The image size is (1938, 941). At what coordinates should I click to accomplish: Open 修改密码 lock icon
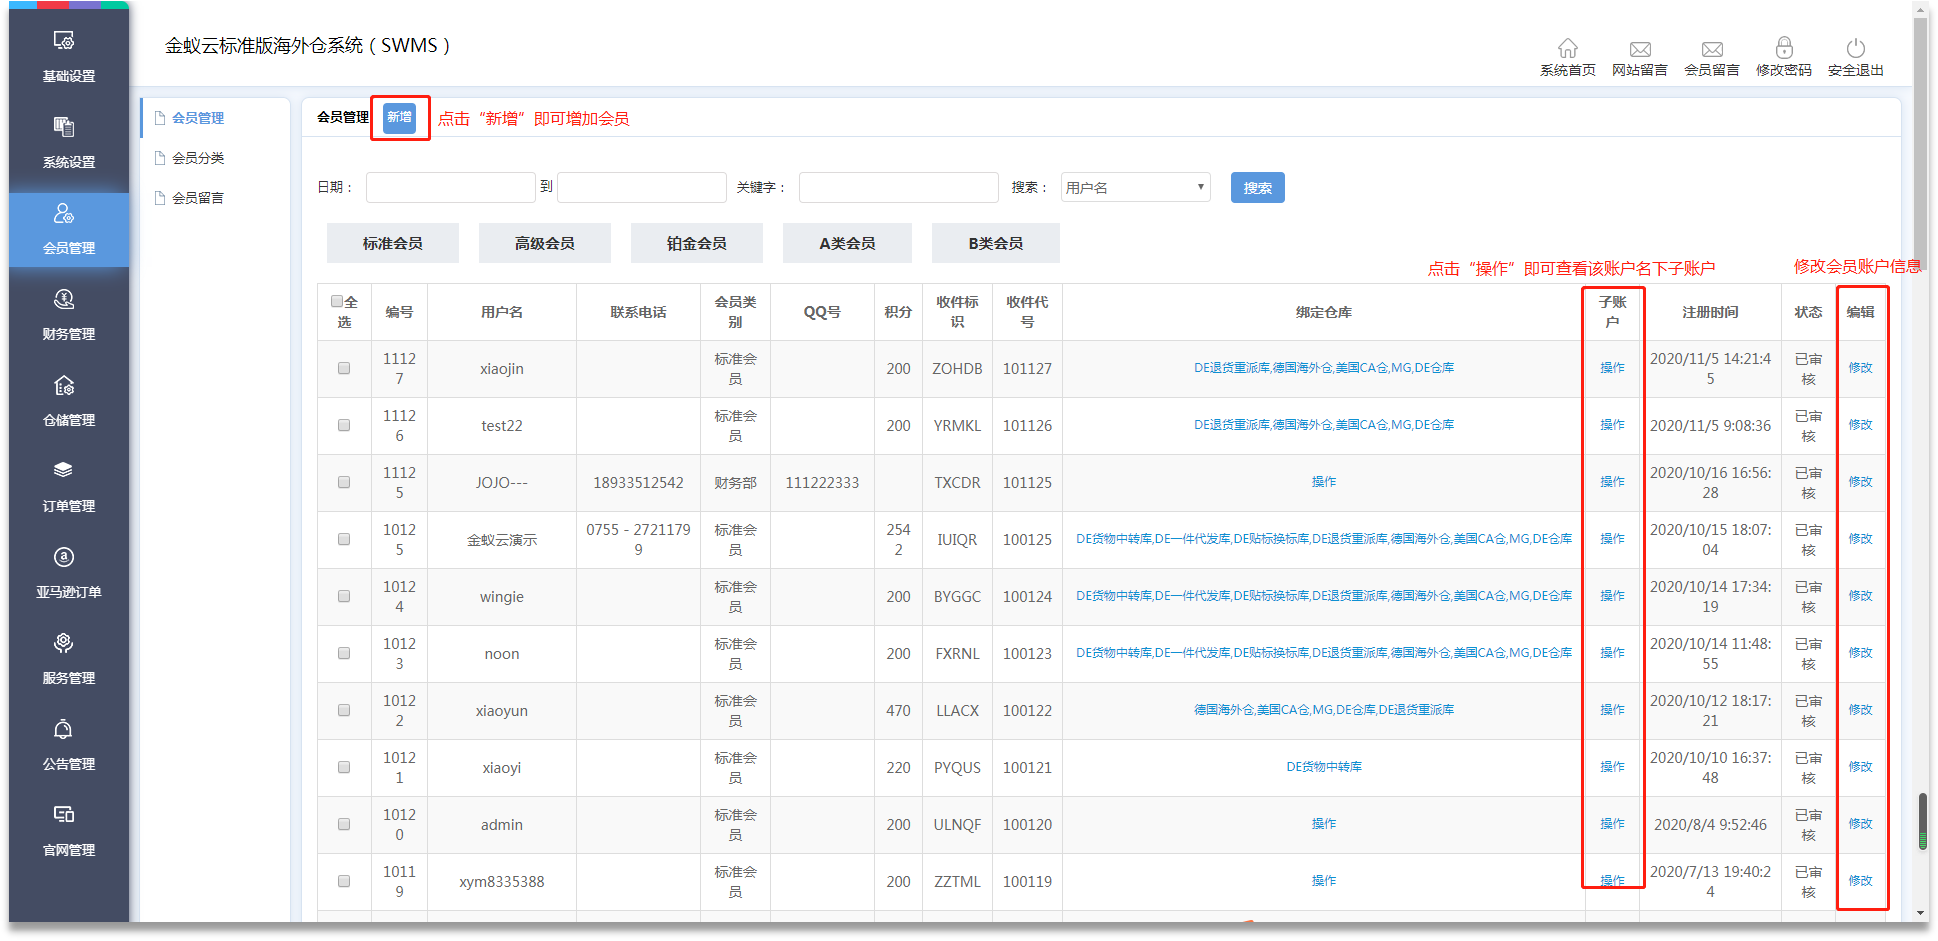1783,49
